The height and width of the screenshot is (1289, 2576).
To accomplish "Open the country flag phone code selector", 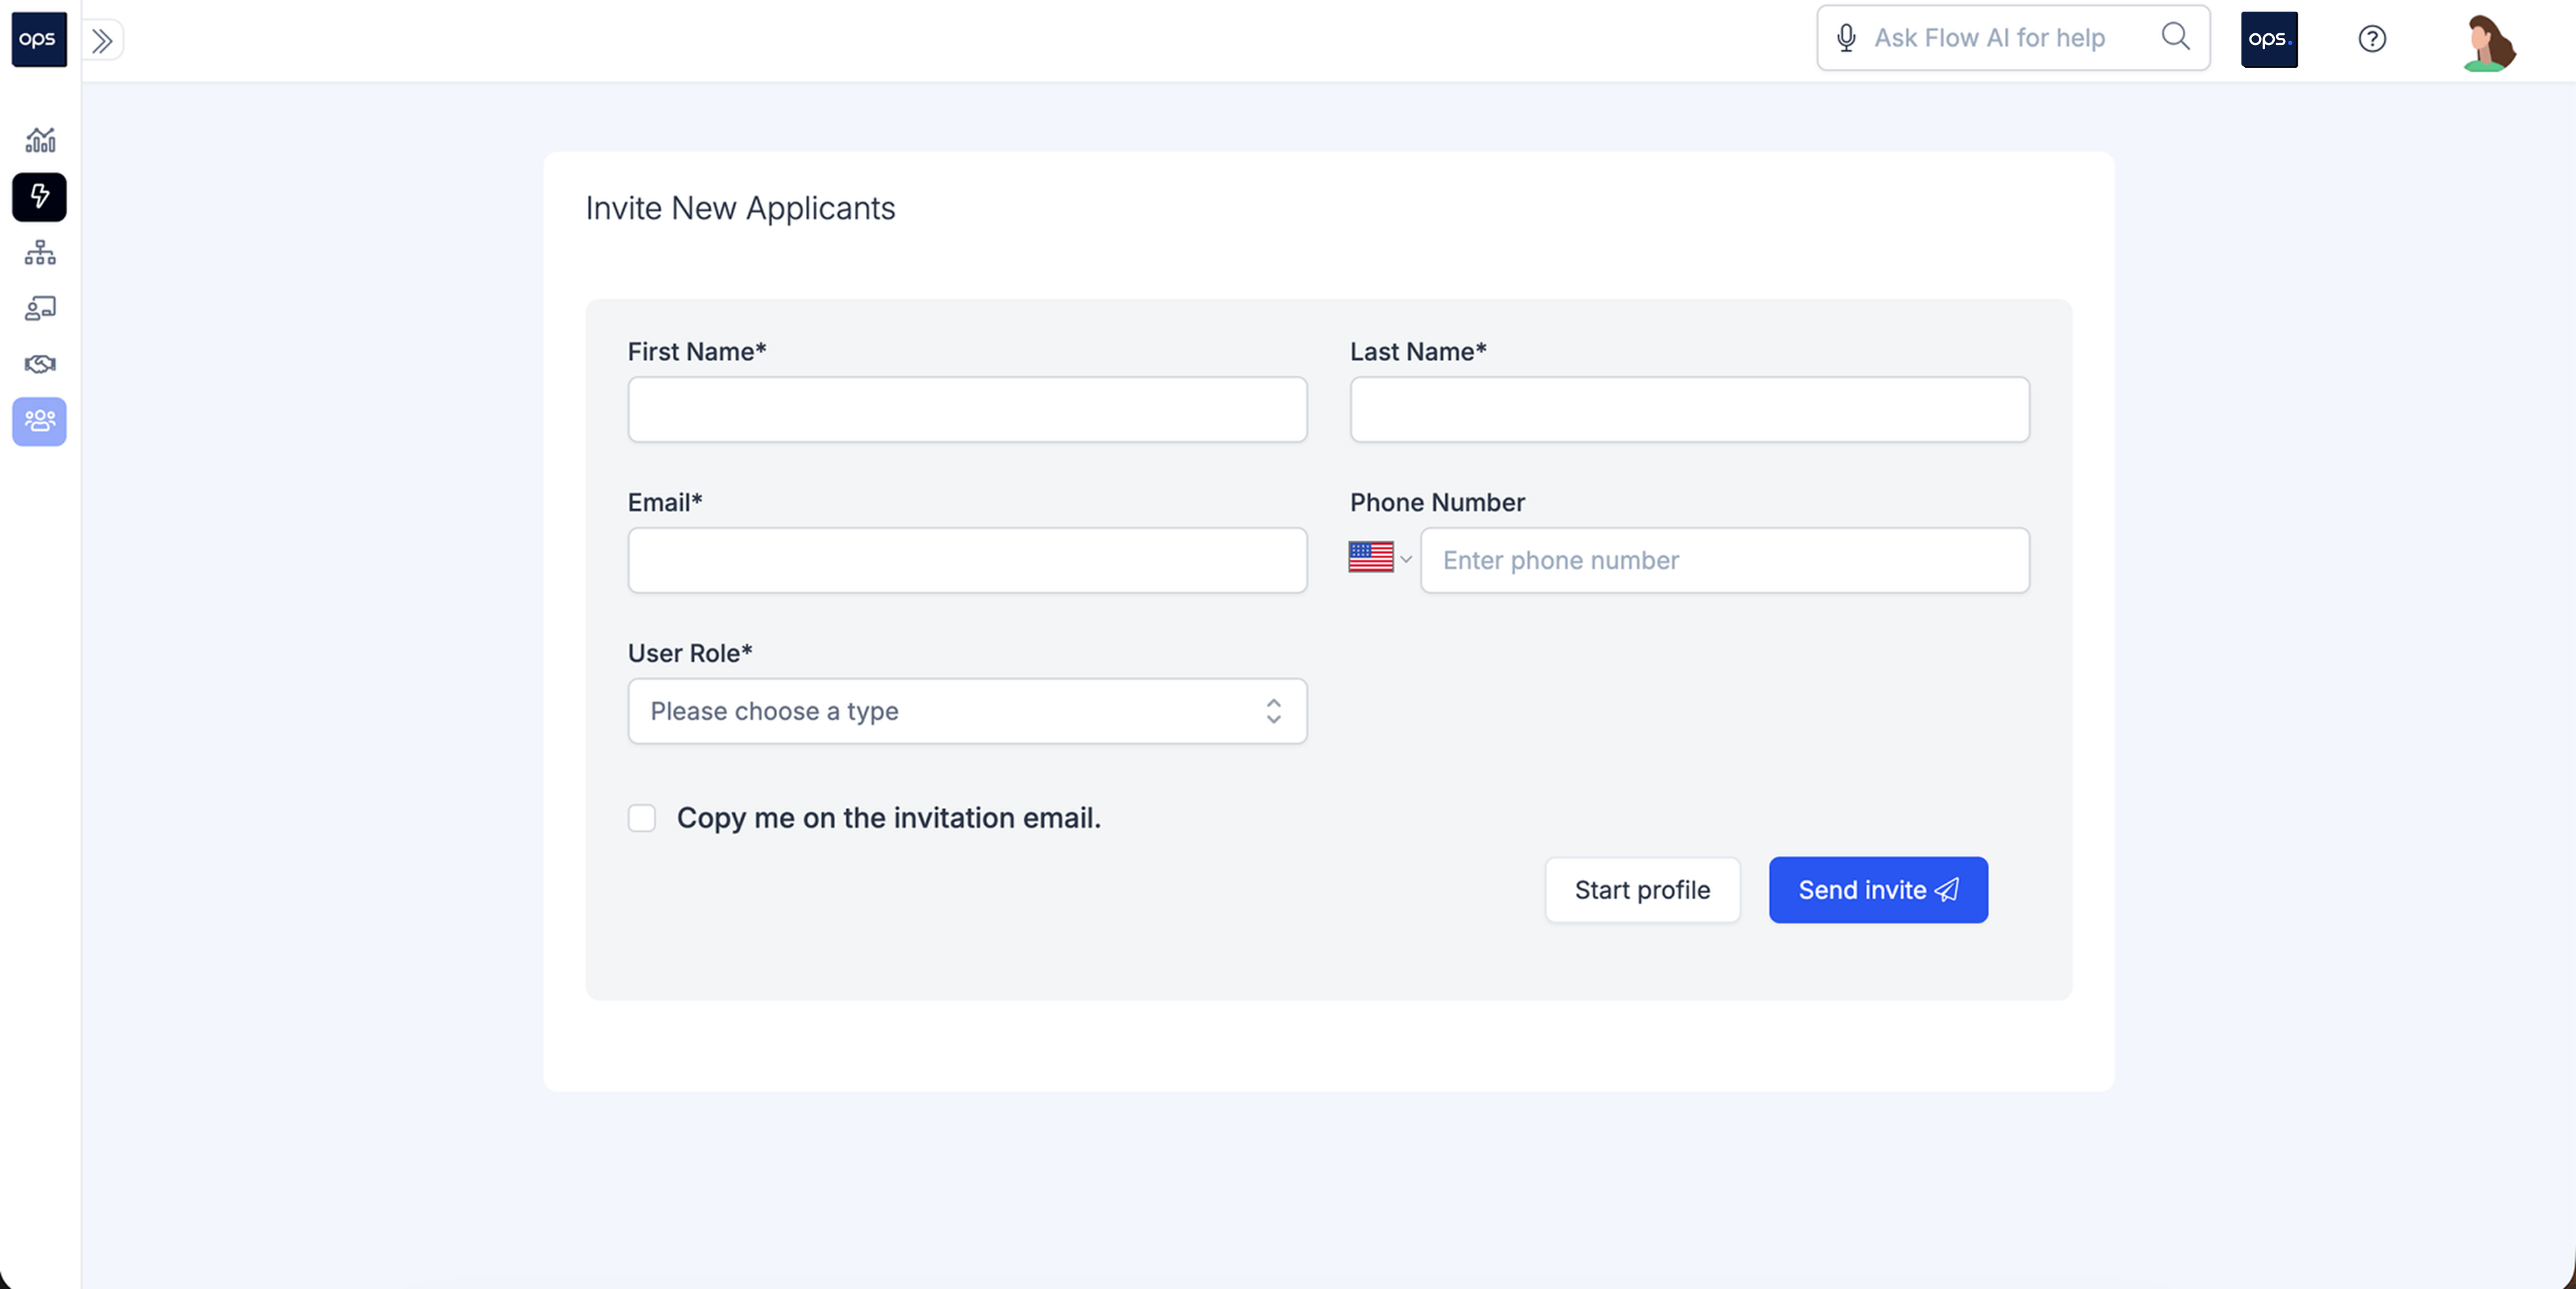I will click(1380, 558).
